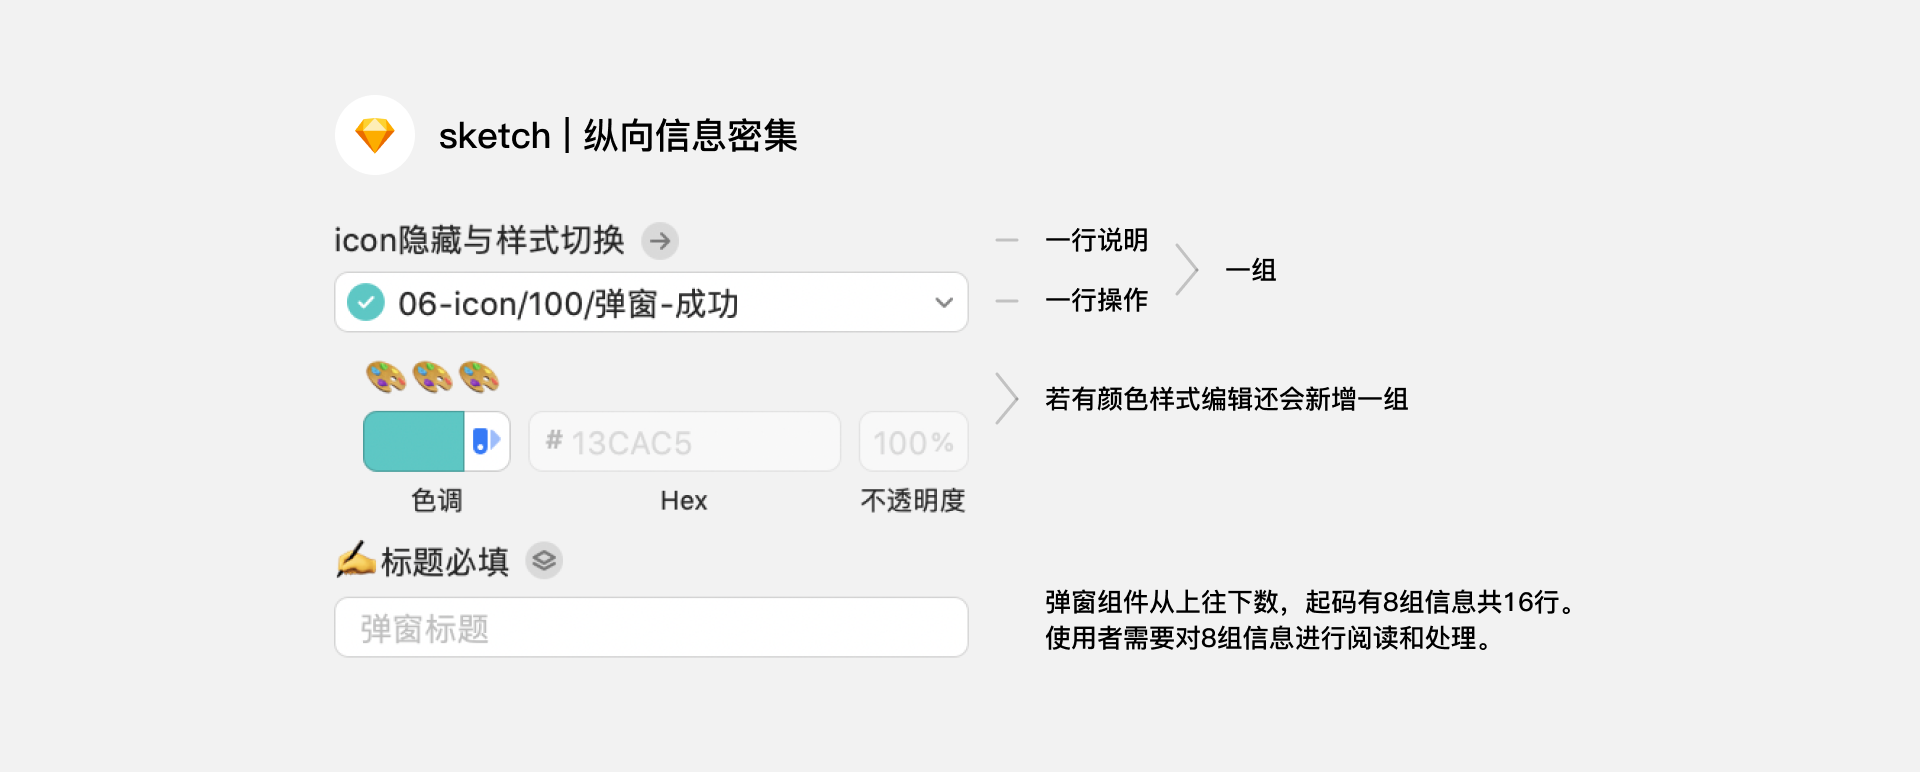Click the 100% opacity field
Viewport: 1920px width, 772px height.
[x=913, y=442]
